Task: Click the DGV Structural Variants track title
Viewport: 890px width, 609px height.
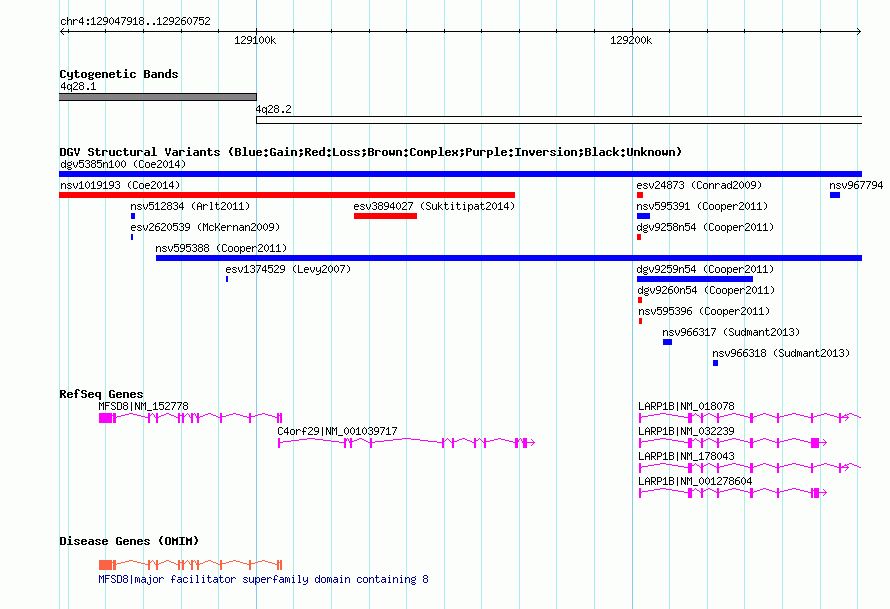Action: [x=370, y=152]
